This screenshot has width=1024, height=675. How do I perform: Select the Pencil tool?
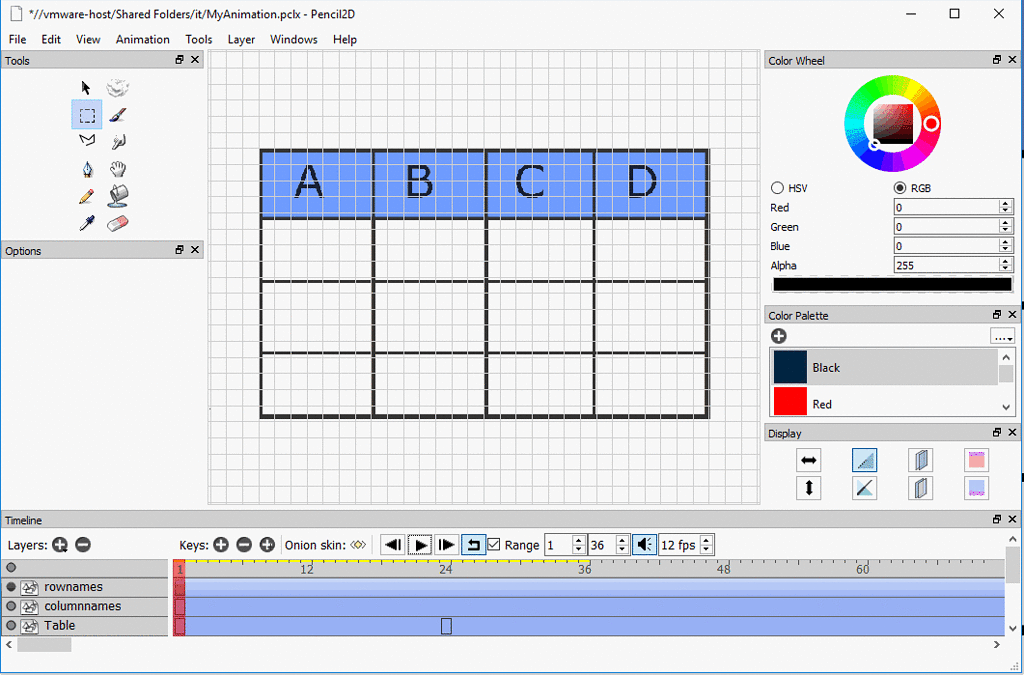coord(86,196)
